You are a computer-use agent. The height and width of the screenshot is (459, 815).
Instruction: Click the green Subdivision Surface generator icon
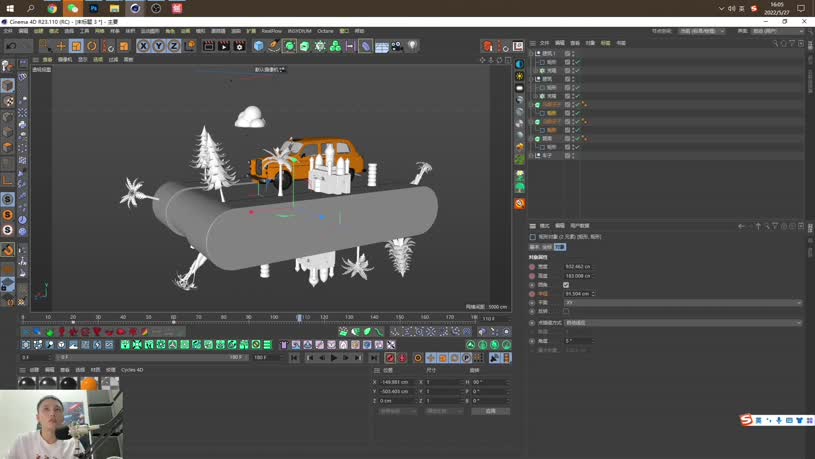click(290, 46)
